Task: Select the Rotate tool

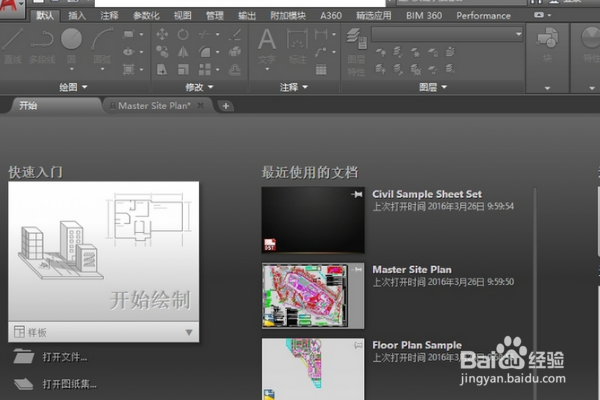Action: pyautogui.click(x=183, y=34)
